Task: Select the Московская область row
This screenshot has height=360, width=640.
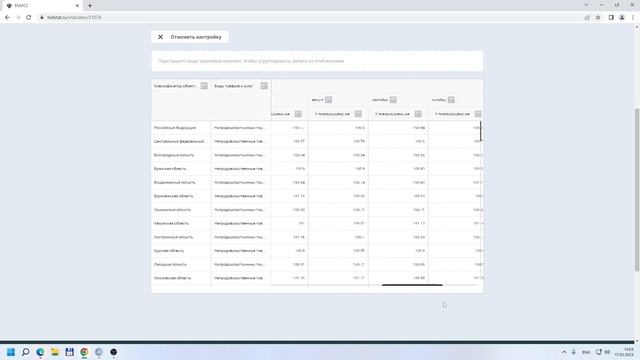Action: click(x=316, y=278)
